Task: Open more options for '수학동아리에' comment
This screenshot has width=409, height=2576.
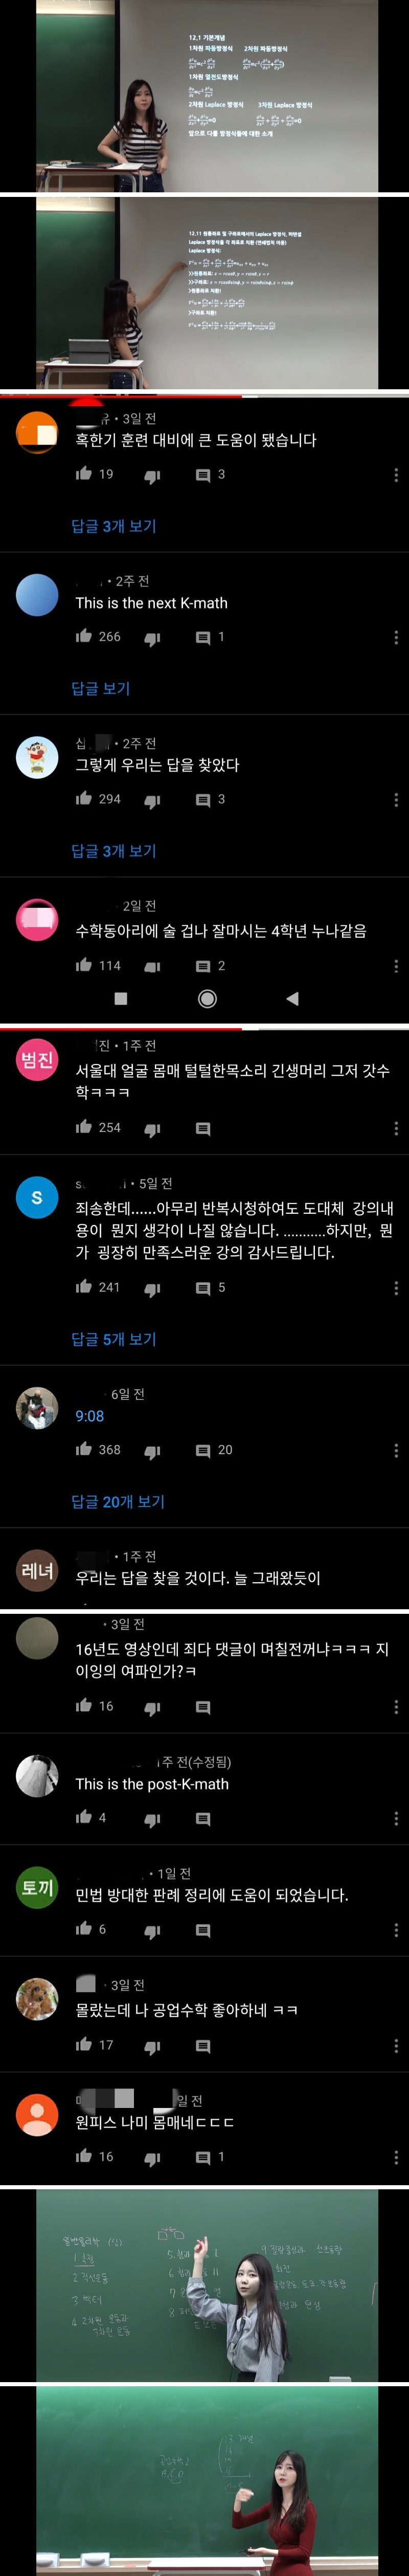Action: [396, 966]
